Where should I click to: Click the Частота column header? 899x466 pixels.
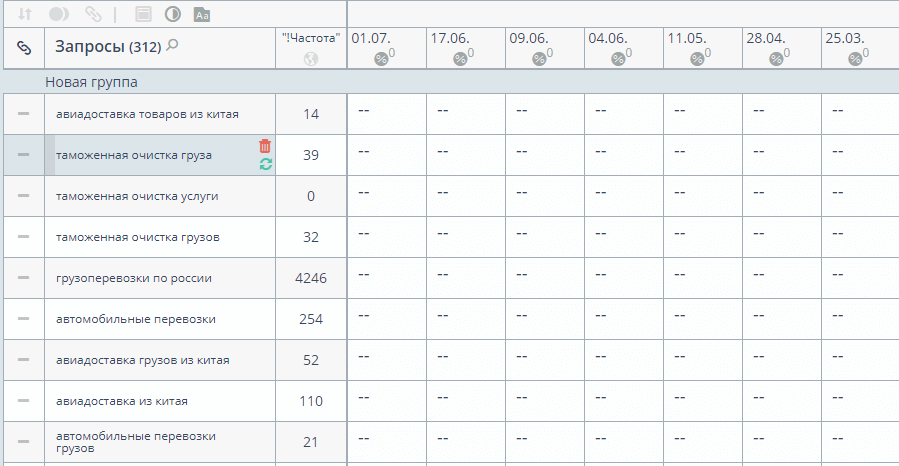pyautogui.click(x=311, y=38)
